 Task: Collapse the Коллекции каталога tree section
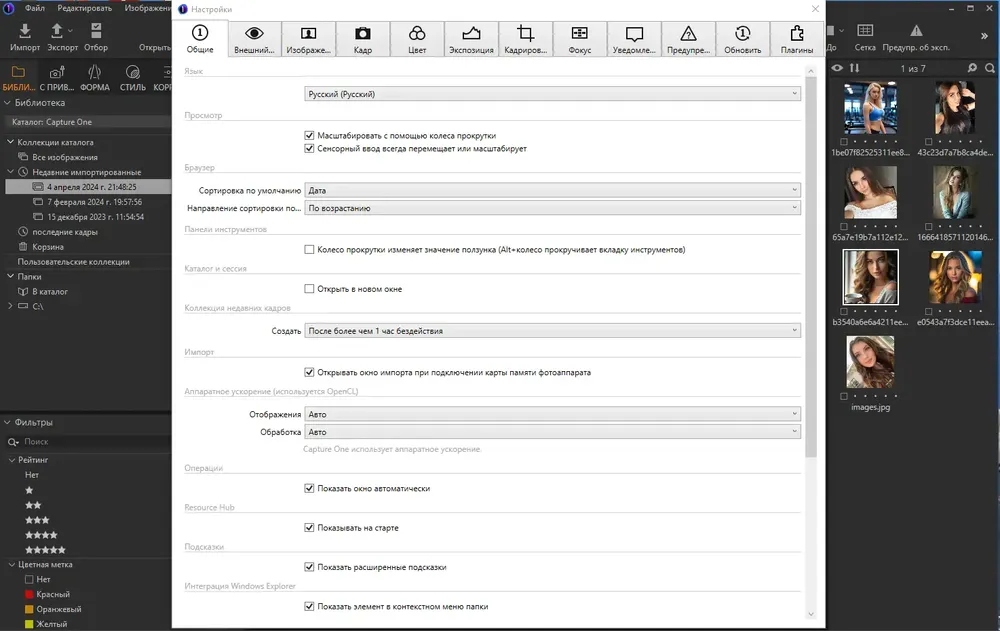click(10, 142)
